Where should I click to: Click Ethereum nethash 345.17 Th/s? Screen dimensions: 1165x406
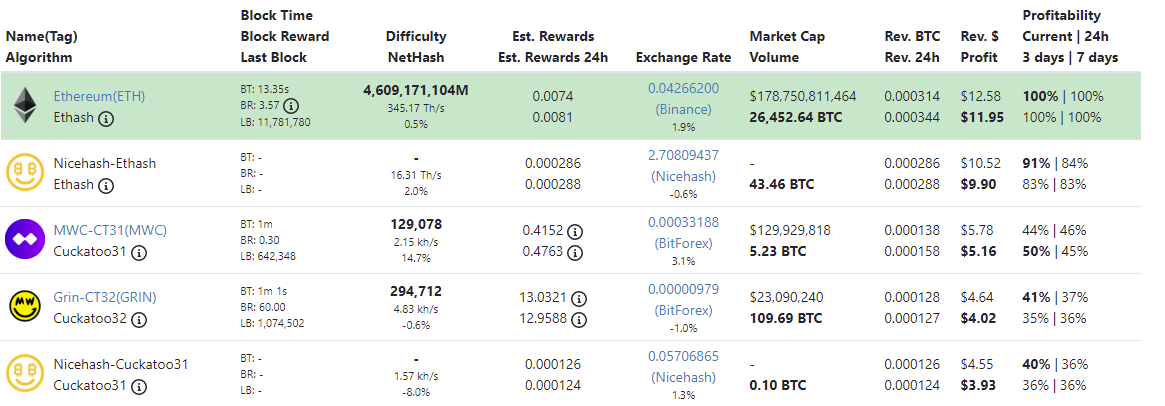tap(416, 109)
